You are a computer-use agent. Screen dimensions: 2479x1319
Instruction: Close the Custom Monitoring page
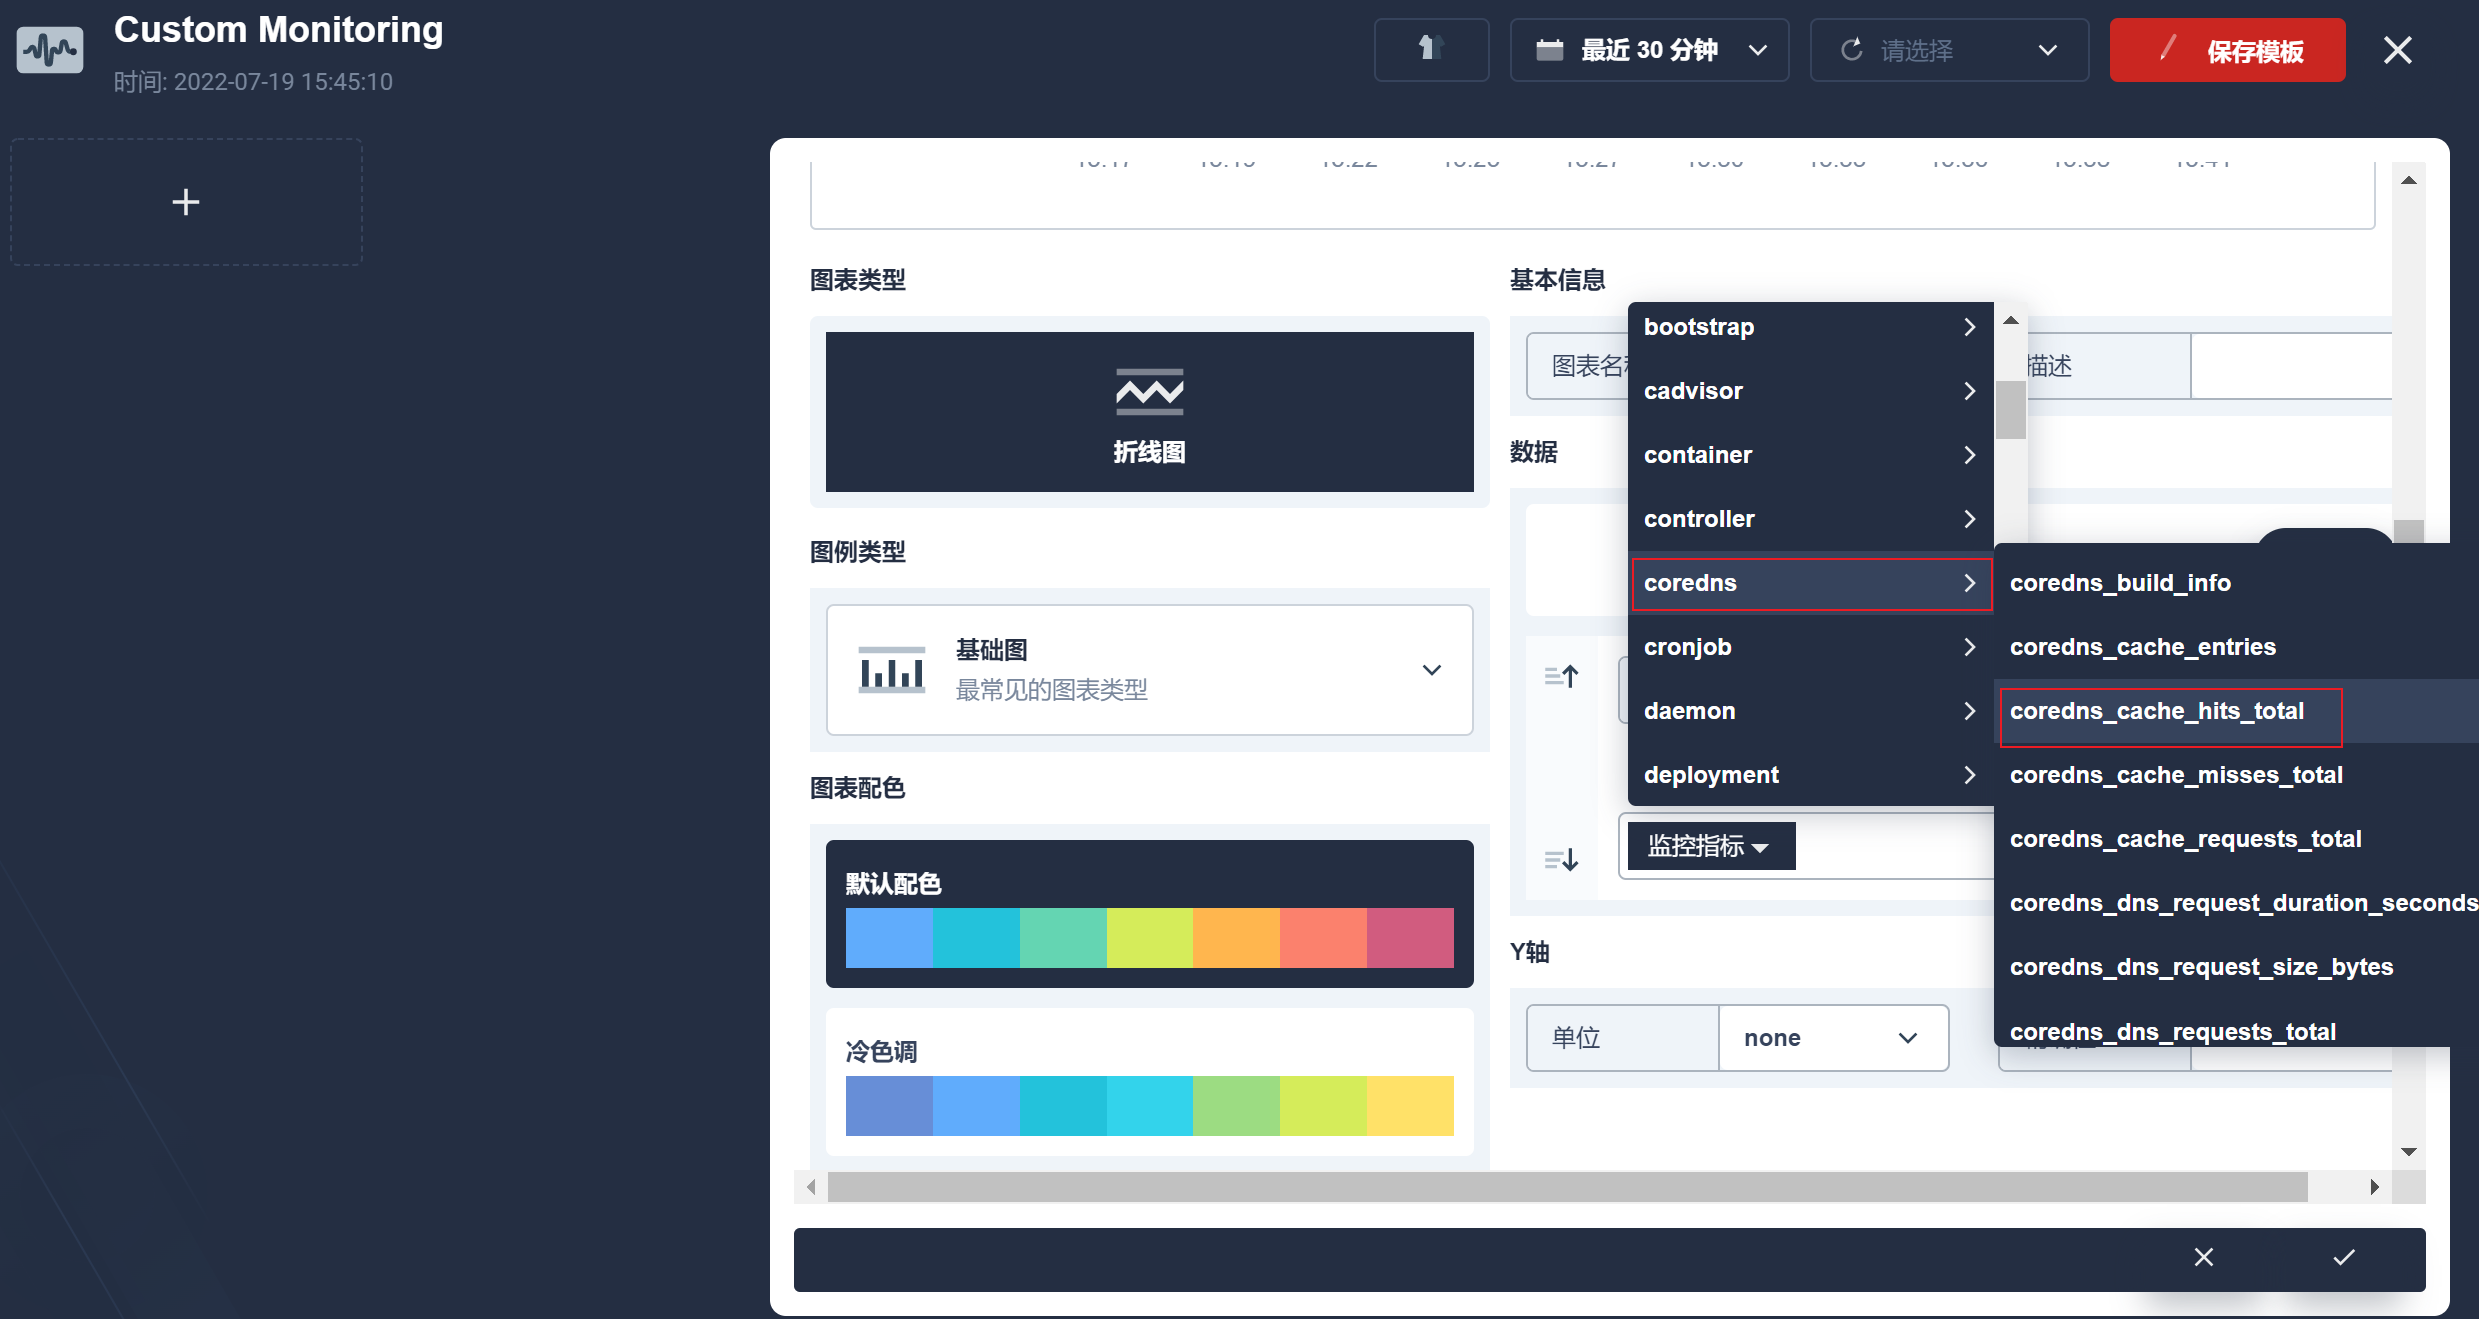point(2397,50)
